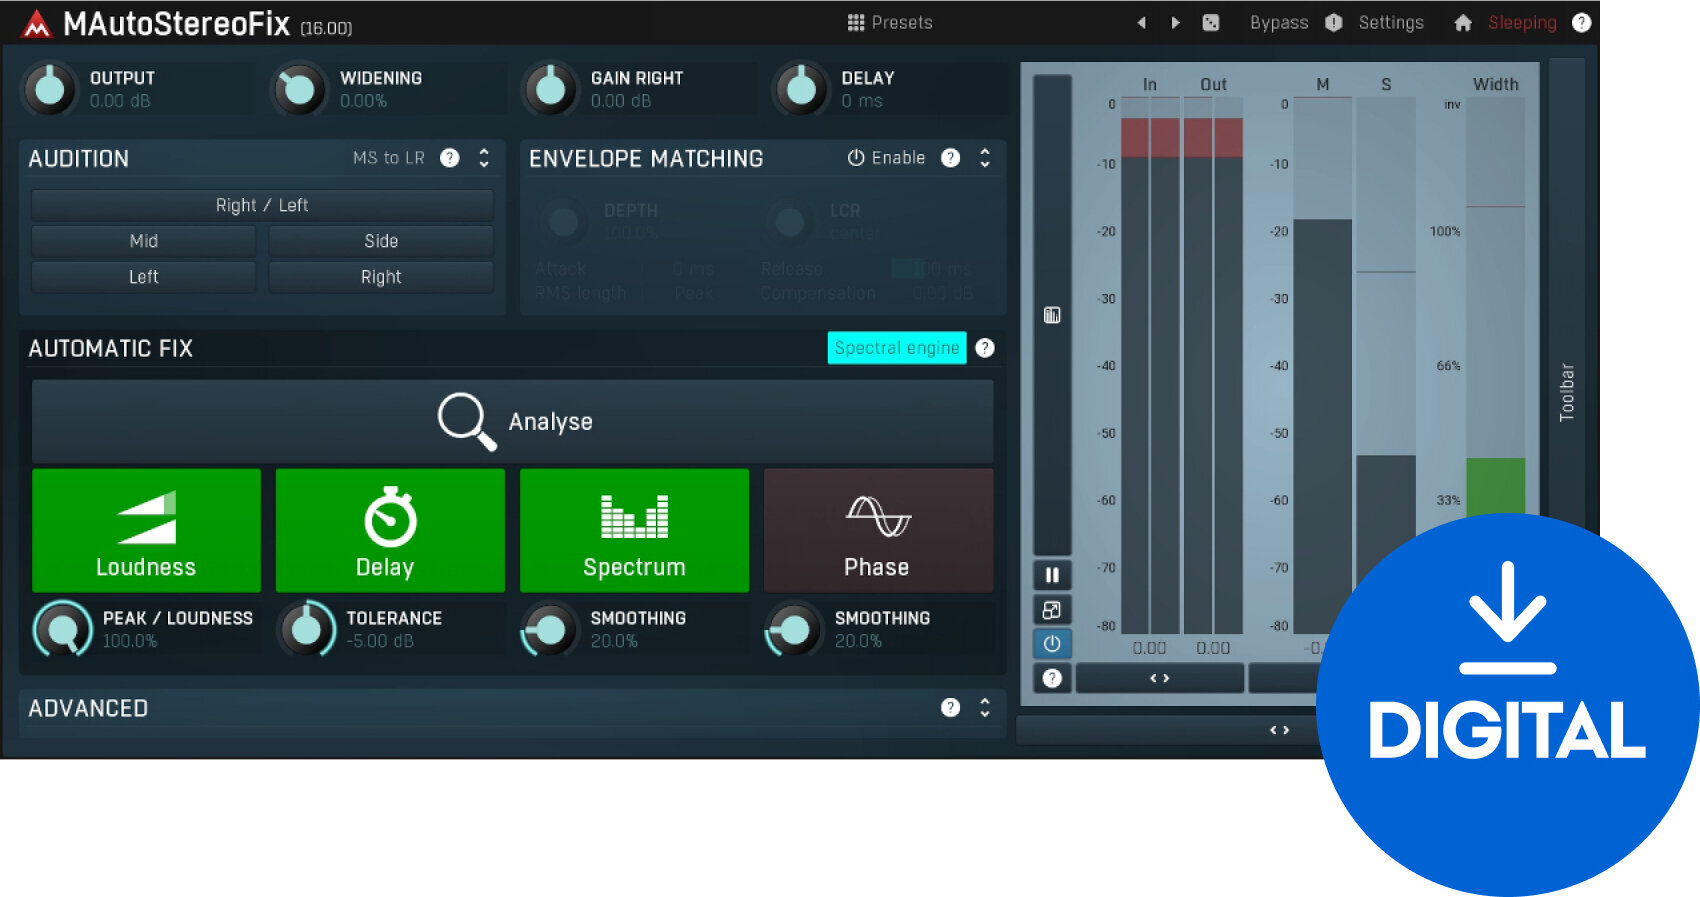Audition the Left channel

pos(144,277)
